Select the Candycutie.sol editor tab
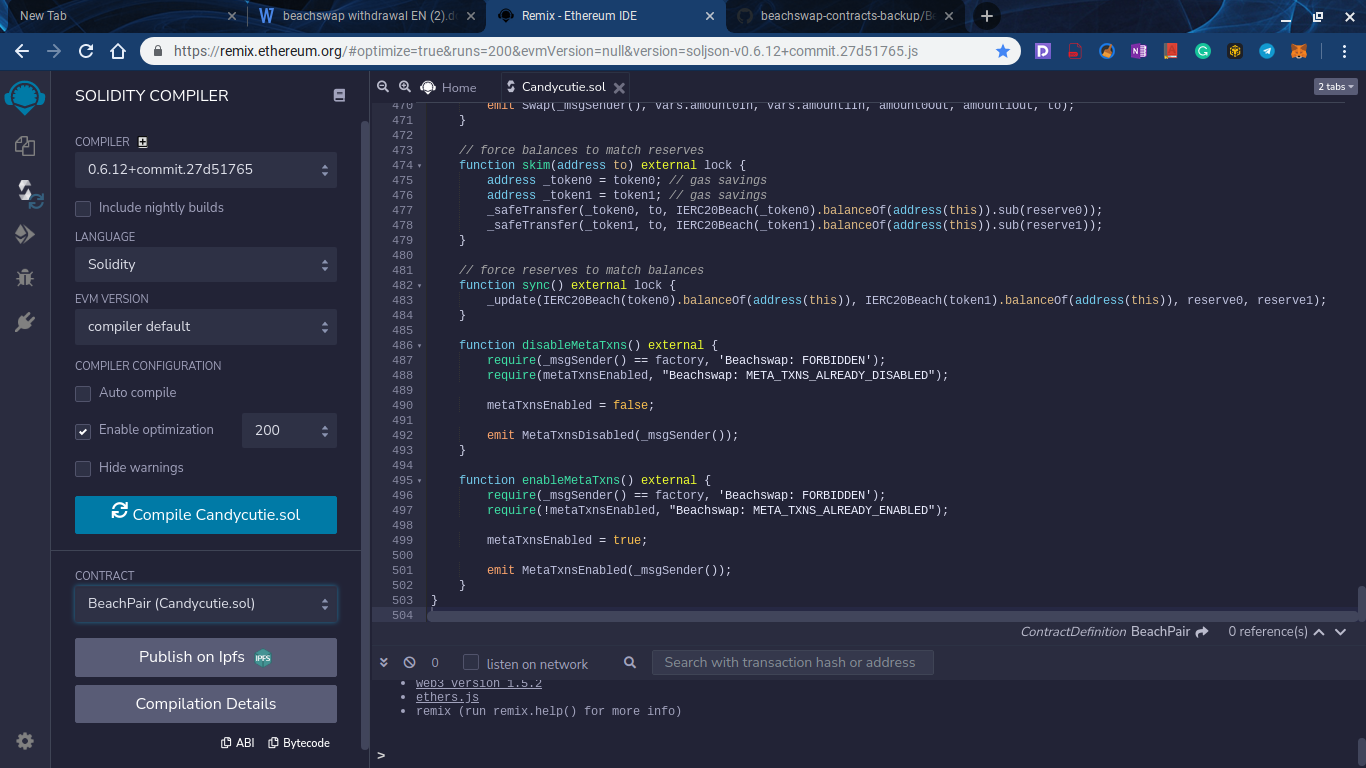Viewport: 1366px width, 768px height. 563,88
